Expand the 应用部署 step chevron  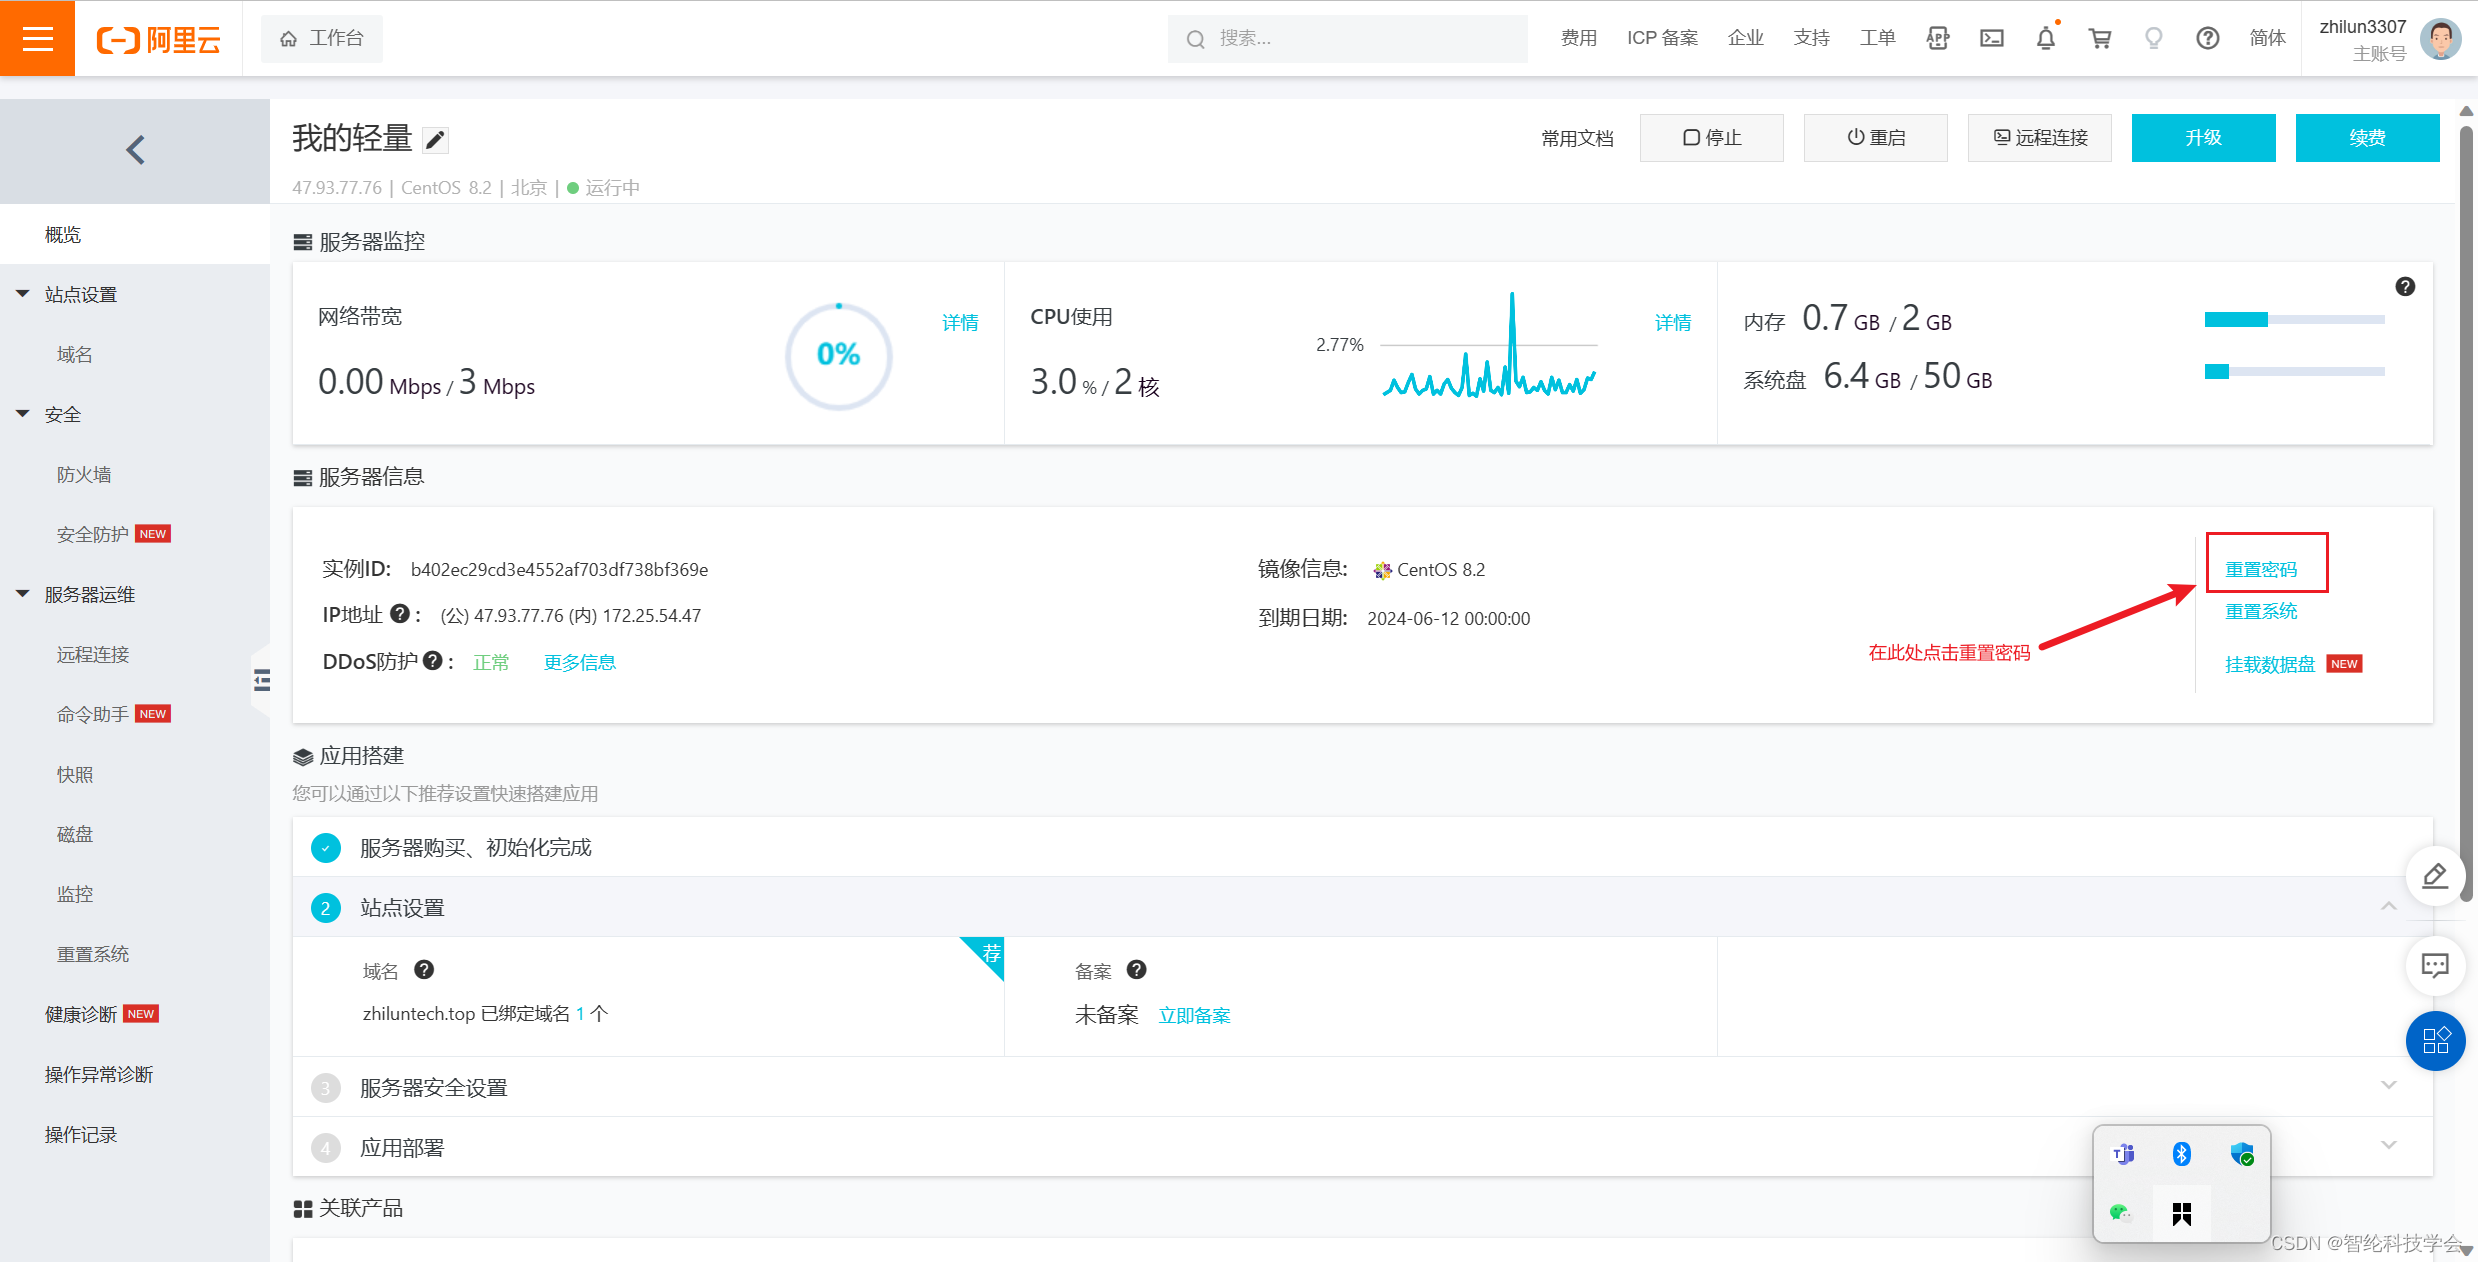click(x=2388, y=1146)
